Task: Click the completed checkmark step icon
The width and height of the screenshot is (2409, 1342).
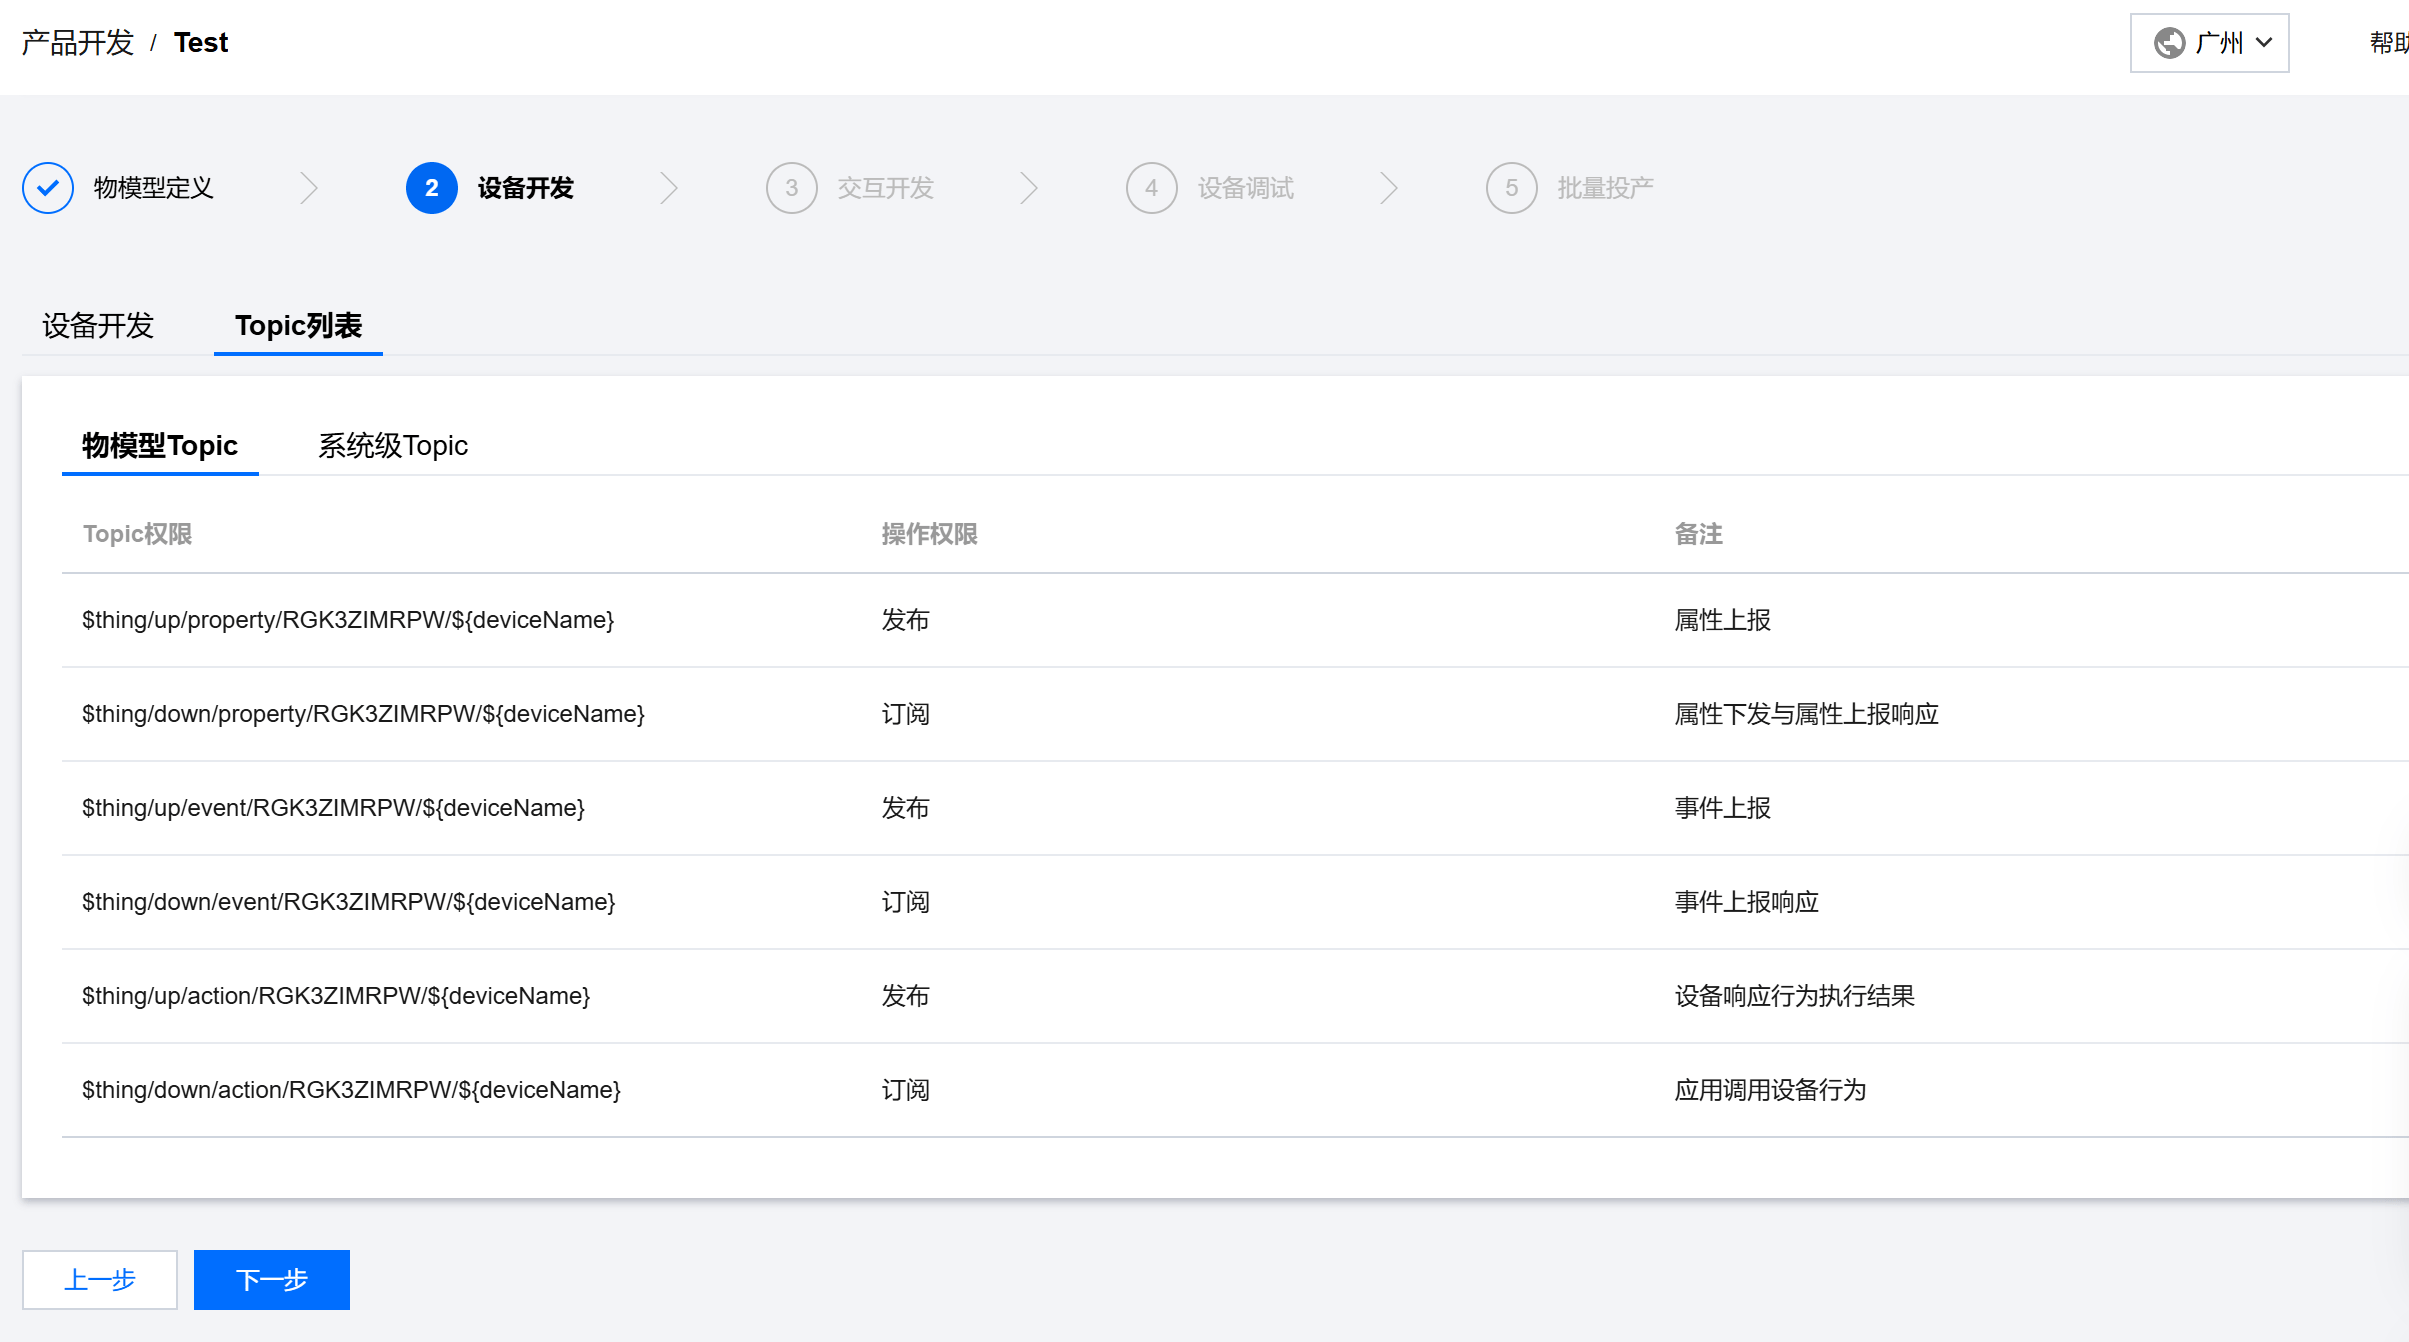Action: 48,188
